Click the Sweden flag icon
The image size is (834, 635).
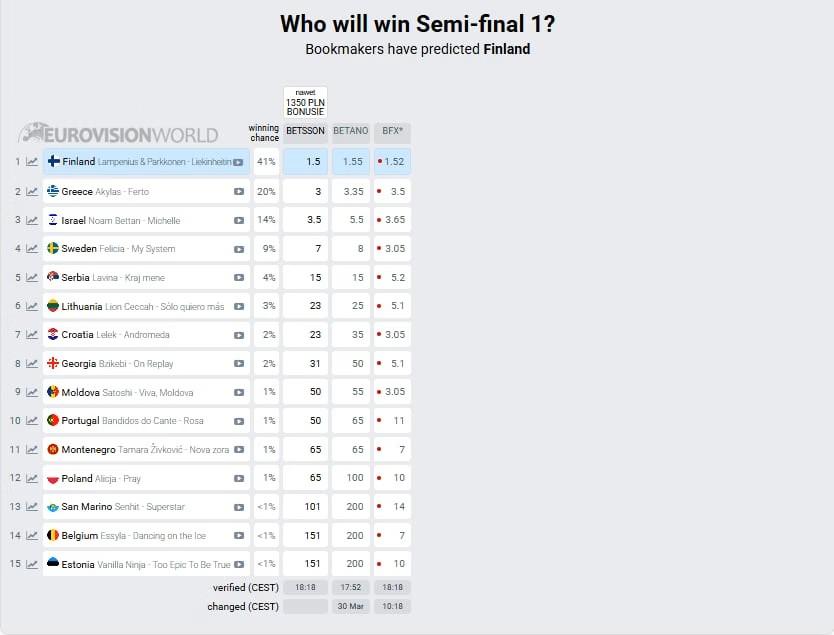click(x=53, y=248)
